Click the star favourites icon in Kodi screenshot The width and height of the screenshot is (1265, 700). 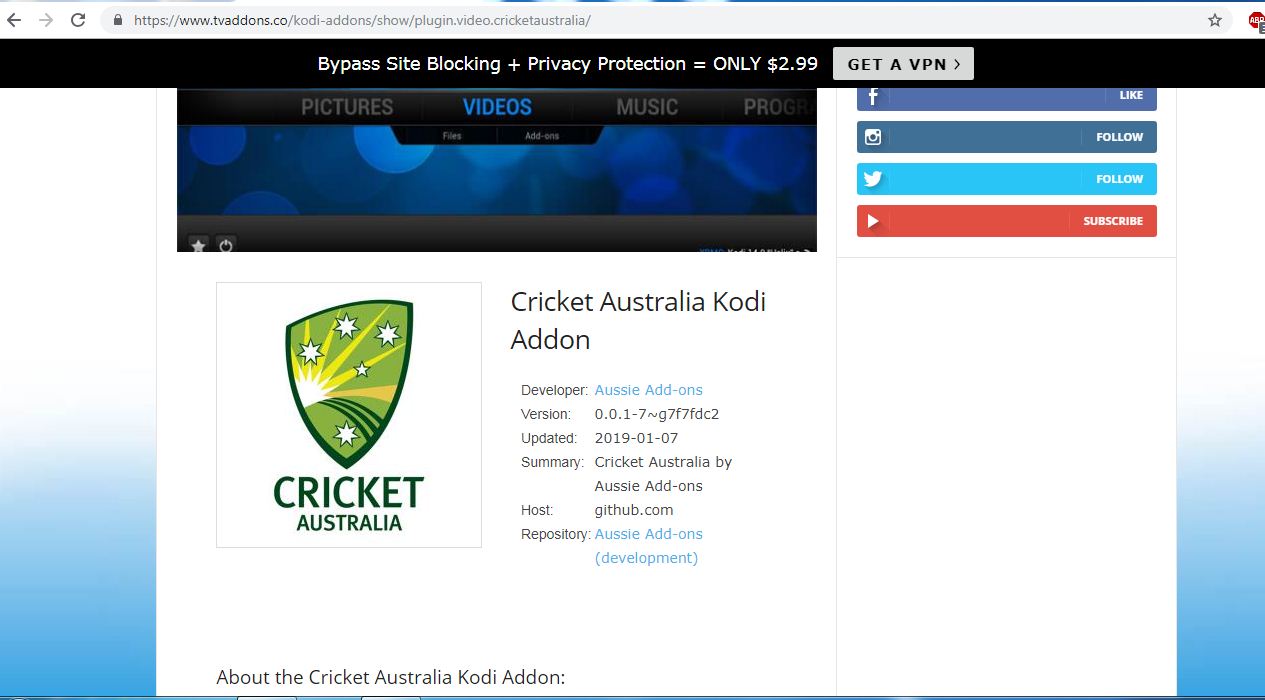(x=198, y=245)
